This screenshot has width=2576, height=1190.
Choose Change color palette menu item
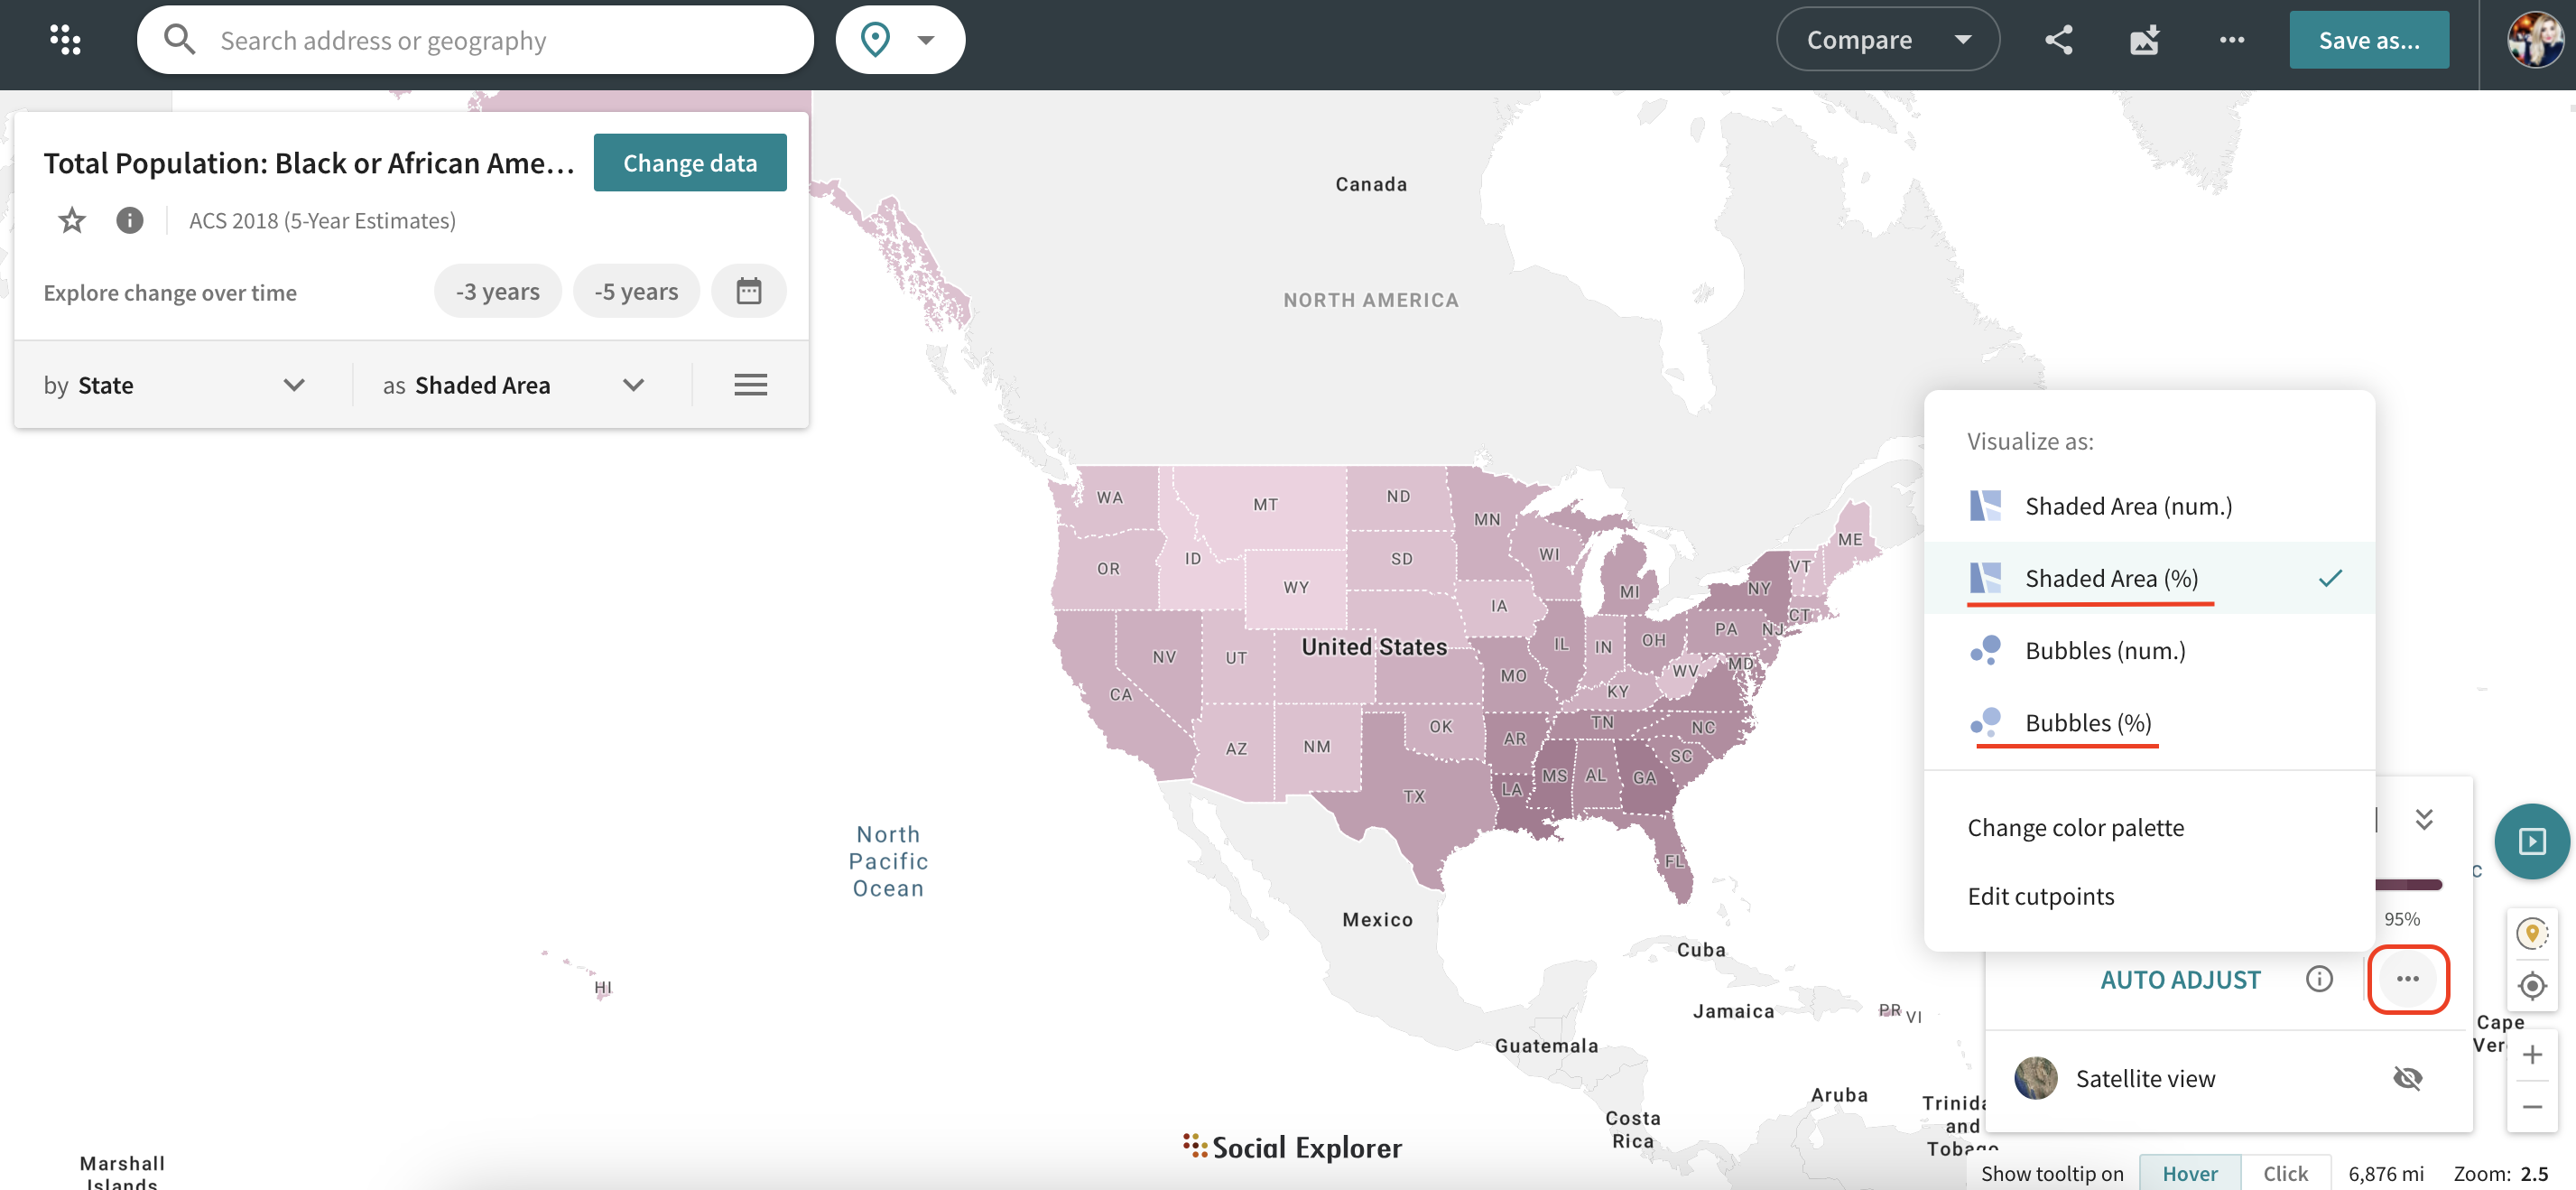pyautogui.click(x=2075, y=828)
